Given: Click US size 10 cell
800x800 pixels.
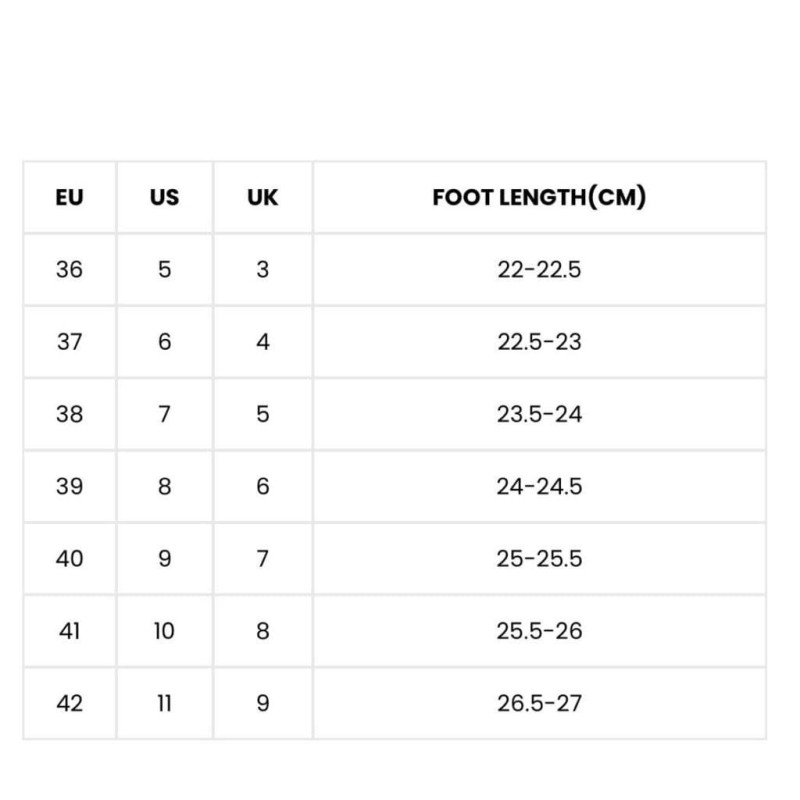Looking at the screenshot, I should tap(165, 632).
